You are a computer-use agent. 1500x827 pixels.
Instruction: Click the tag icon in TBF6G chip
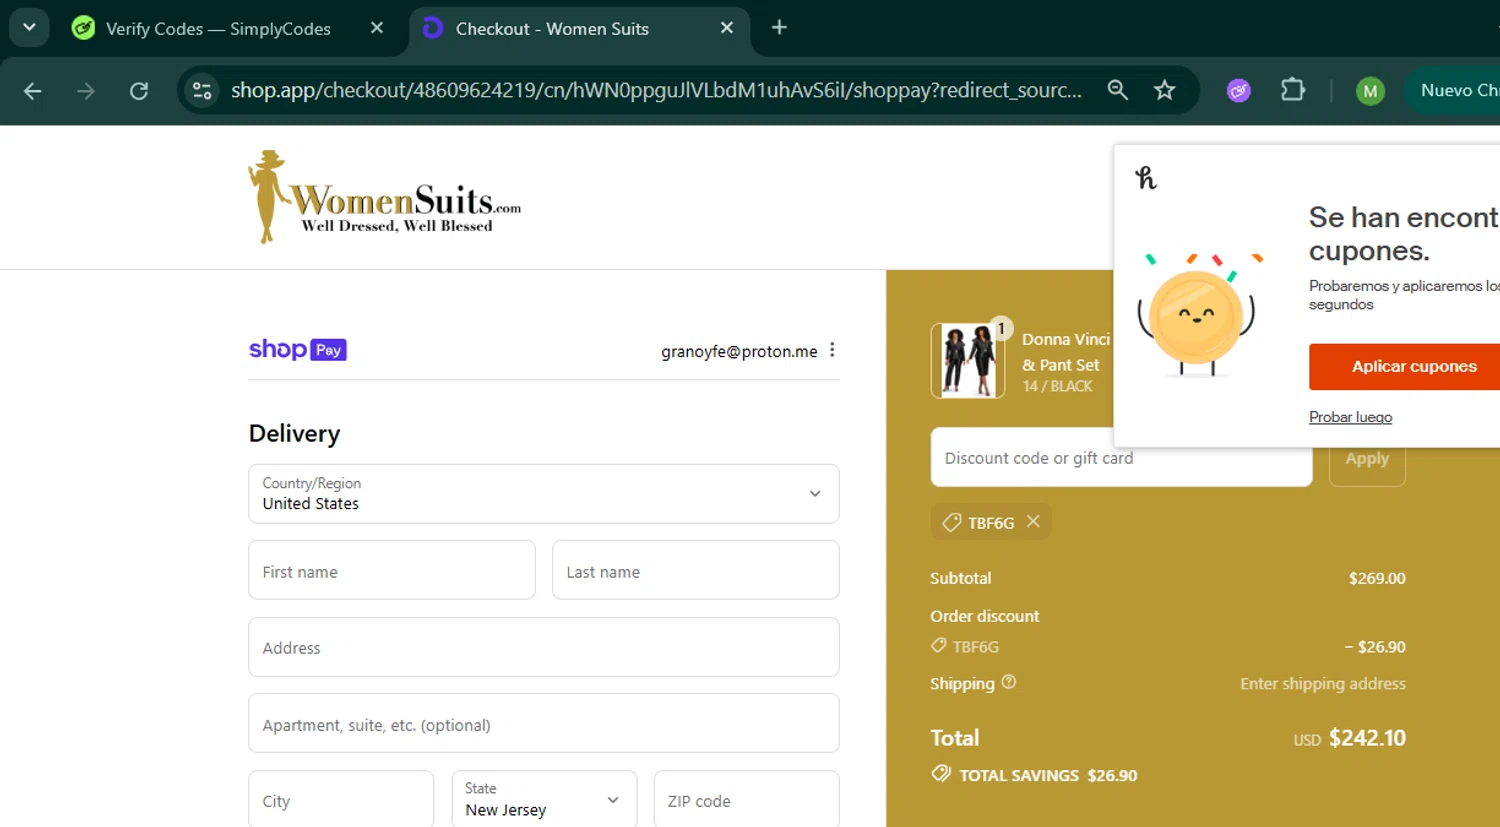pyautogui.click(x=952, y=522)
